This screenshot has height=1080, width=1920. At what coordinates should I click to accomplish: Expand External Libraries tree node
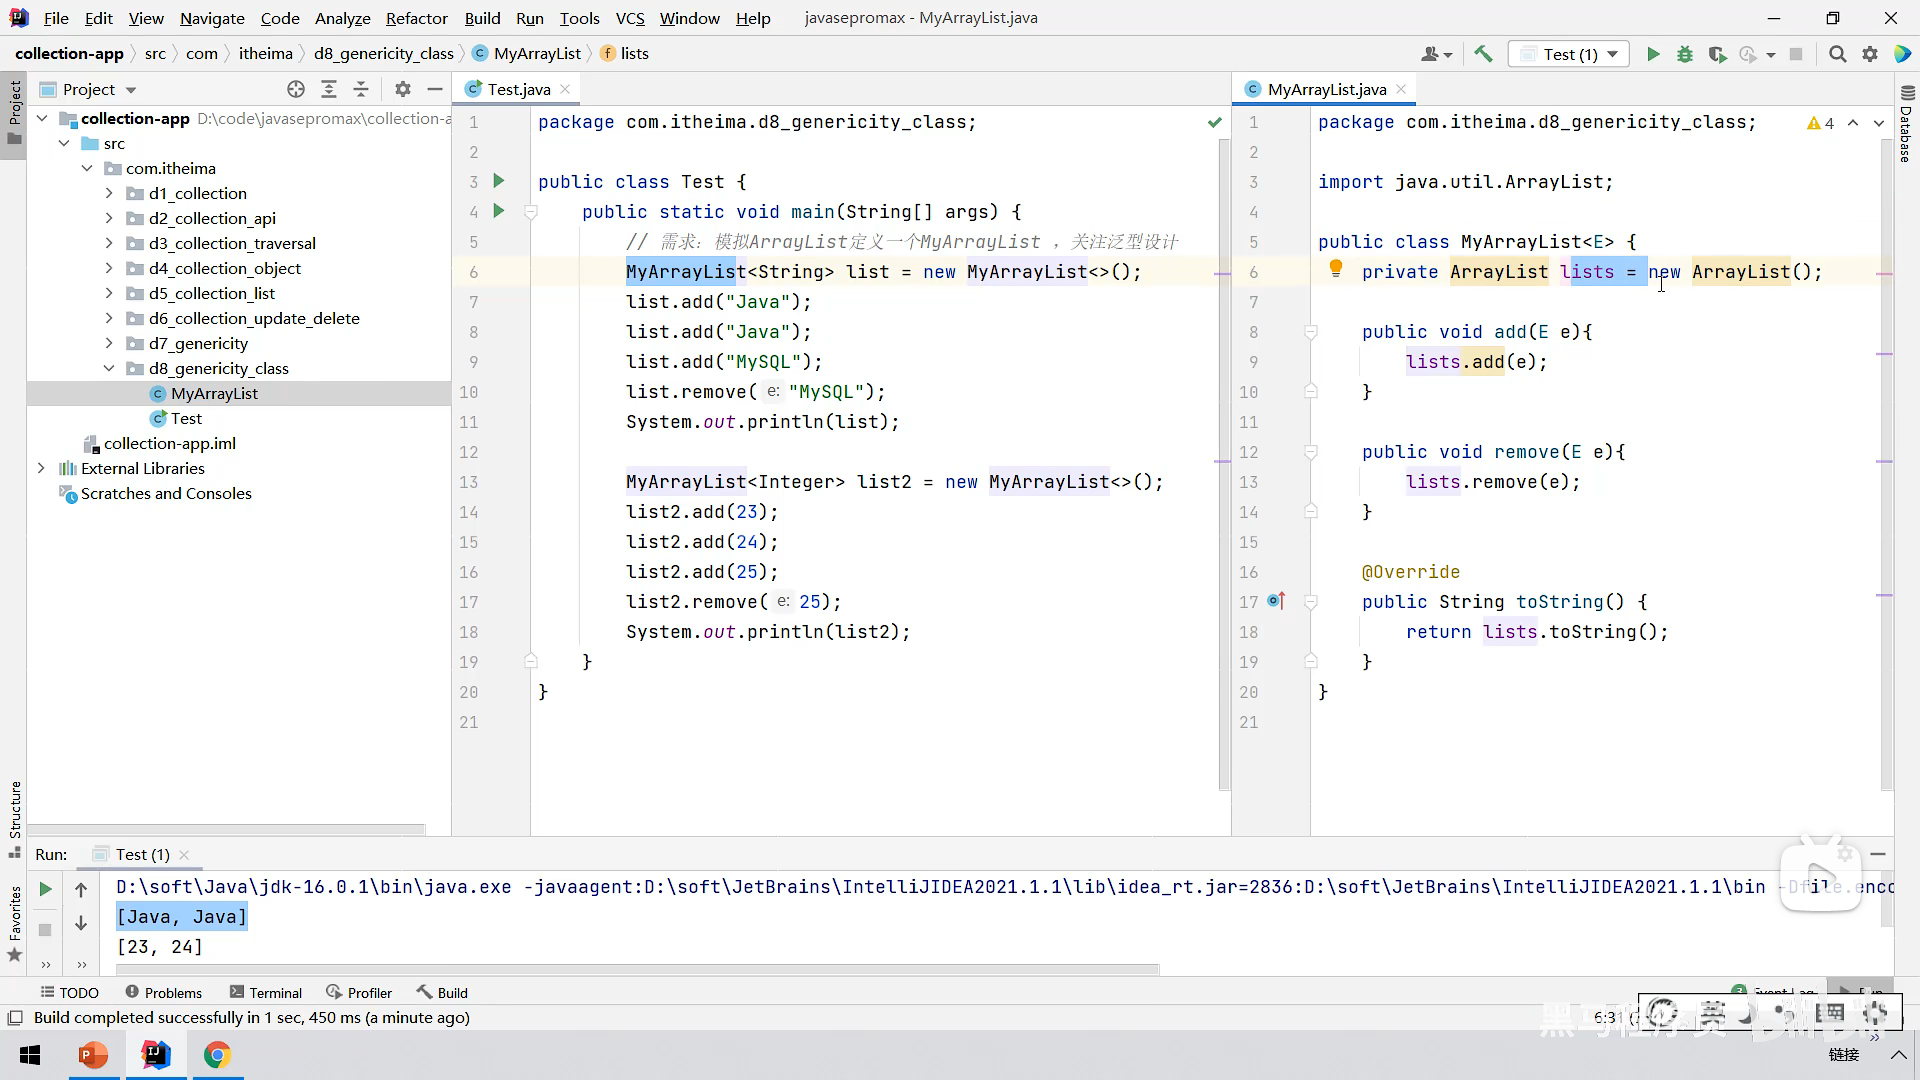pyautogui.click(x=41, y=468)
